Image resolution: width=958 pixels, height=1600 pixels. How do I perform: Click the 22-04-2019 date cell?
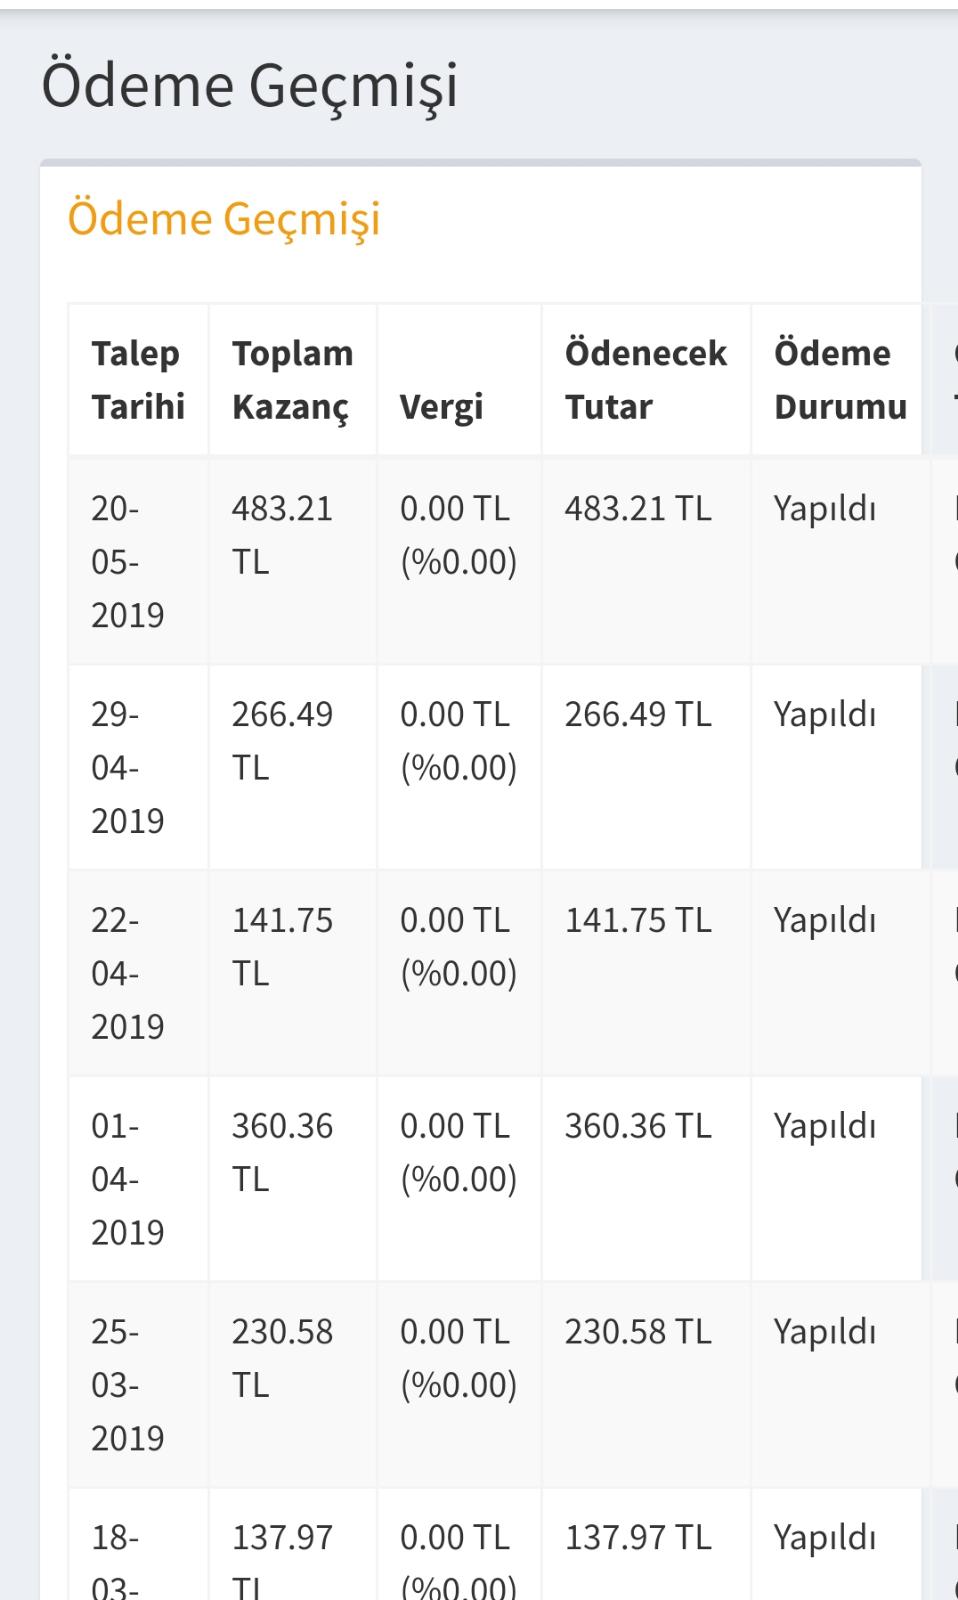coord(138,973)
